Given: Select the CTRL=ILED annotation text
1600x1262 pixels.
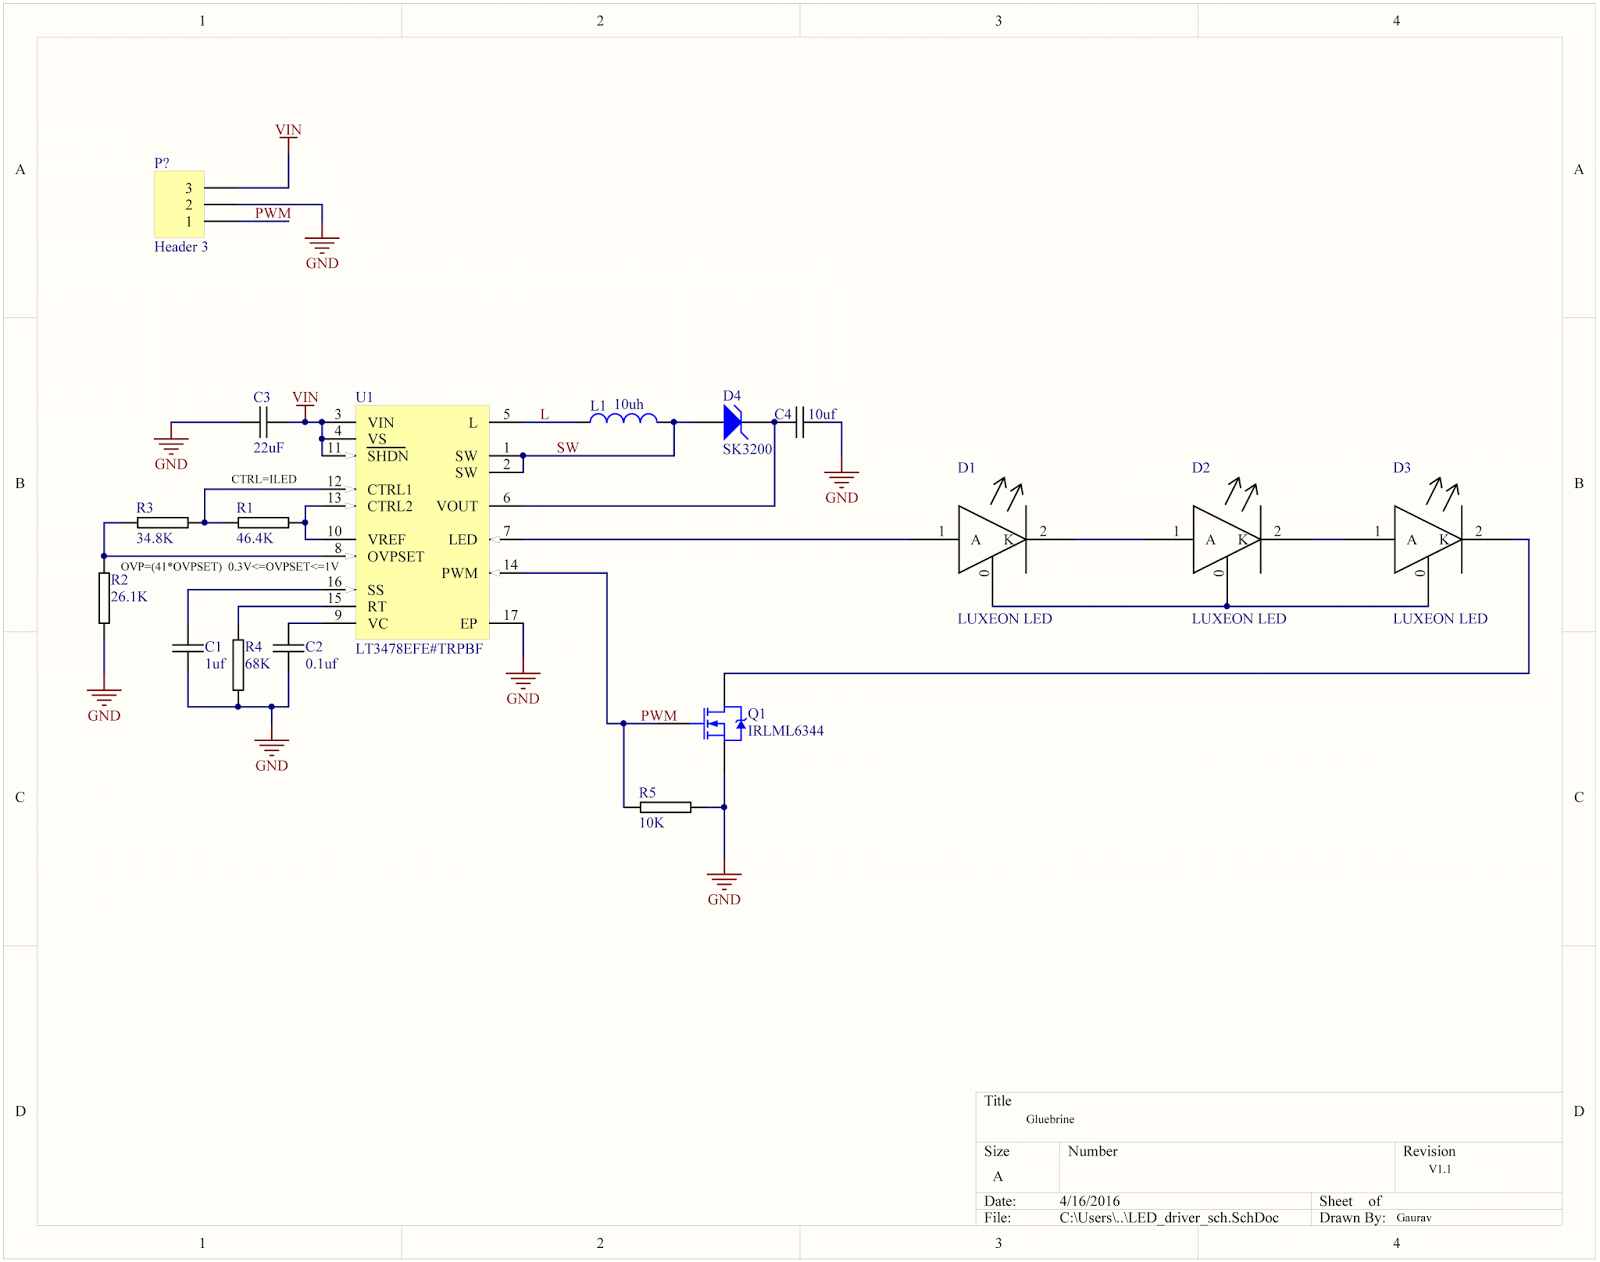Looking at the screenshot, I should pyautogui.click(x=264, y=480).
